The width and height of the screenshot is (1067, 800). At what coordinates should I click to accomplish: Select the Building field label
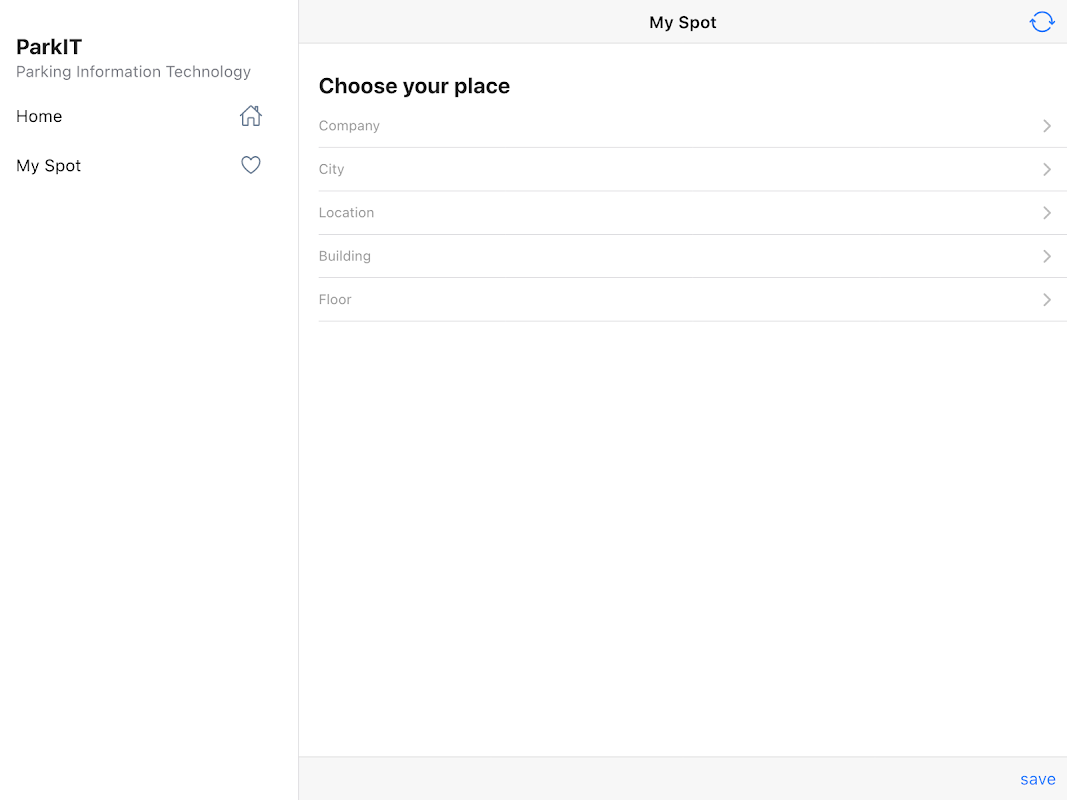pos(344,256)
